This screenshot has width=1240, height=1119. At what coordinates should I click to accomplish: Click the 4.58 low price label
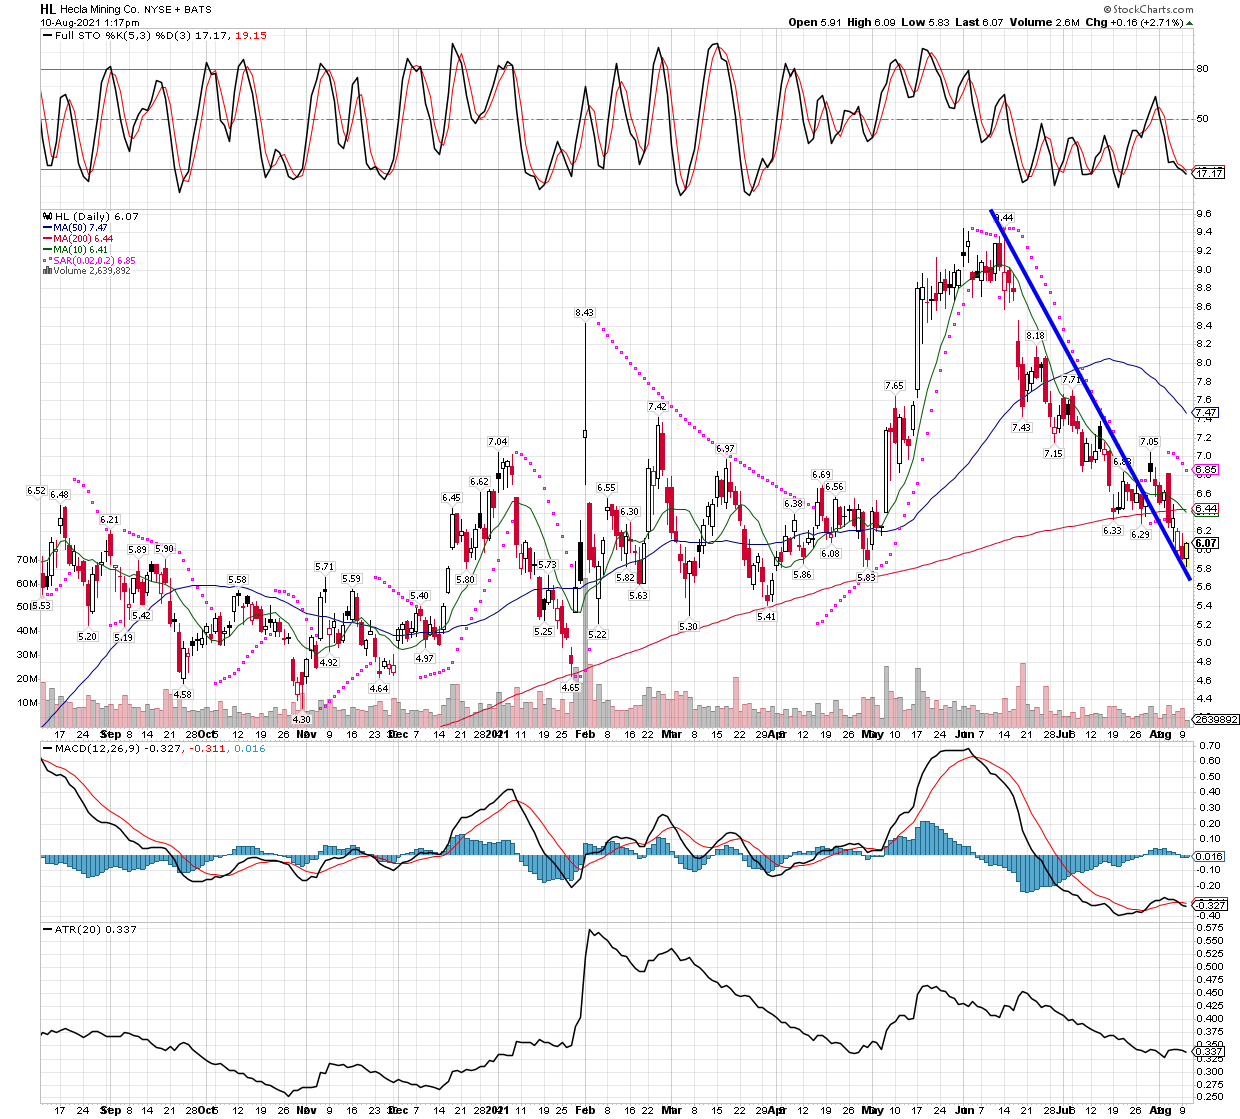182,694
